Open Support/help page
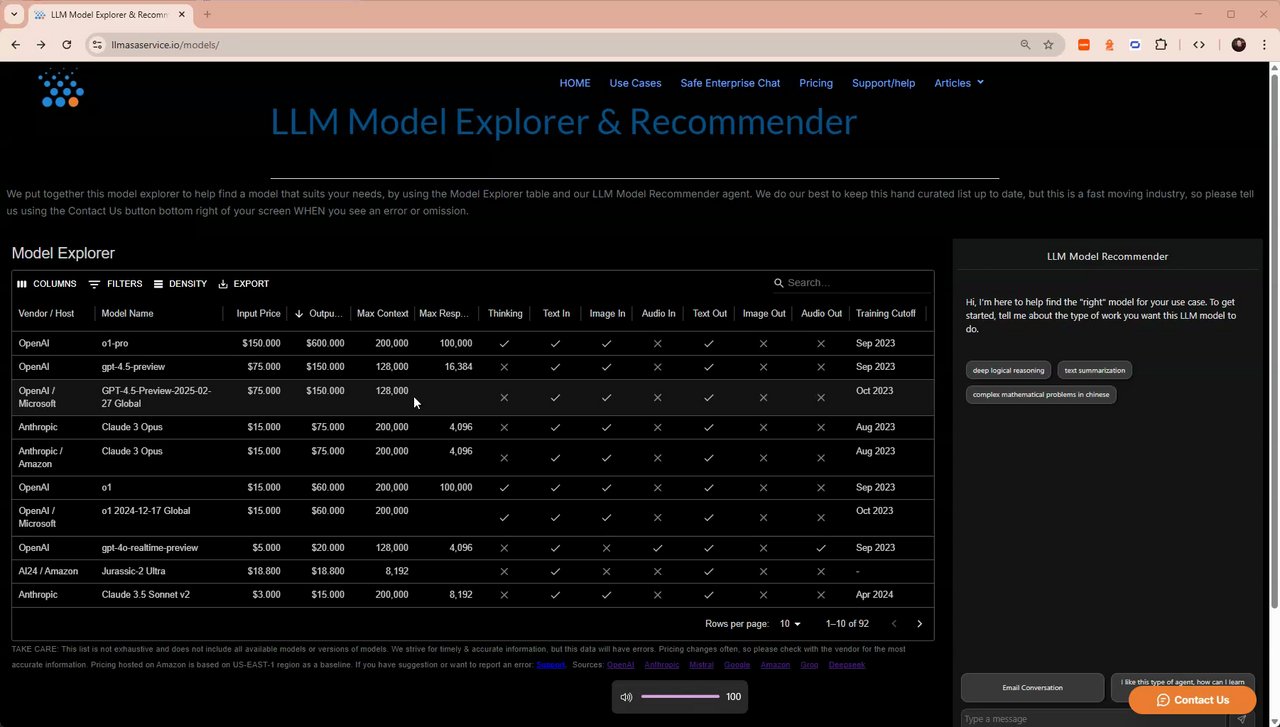Viewport: 1280px width, 727px height. point(883,83)
